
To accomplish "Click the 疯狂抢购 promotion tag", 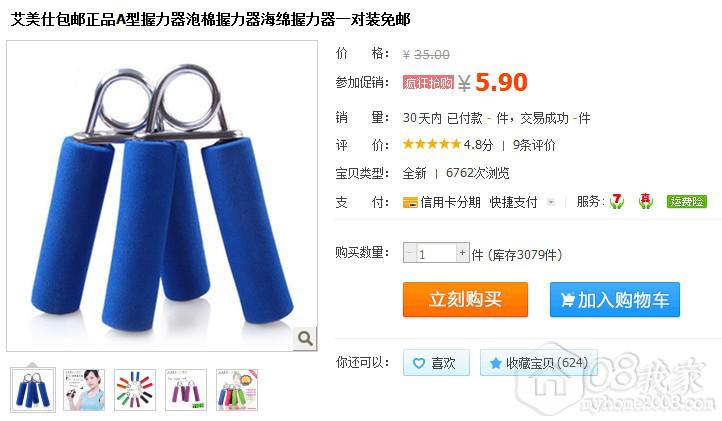I will (428, 83).
